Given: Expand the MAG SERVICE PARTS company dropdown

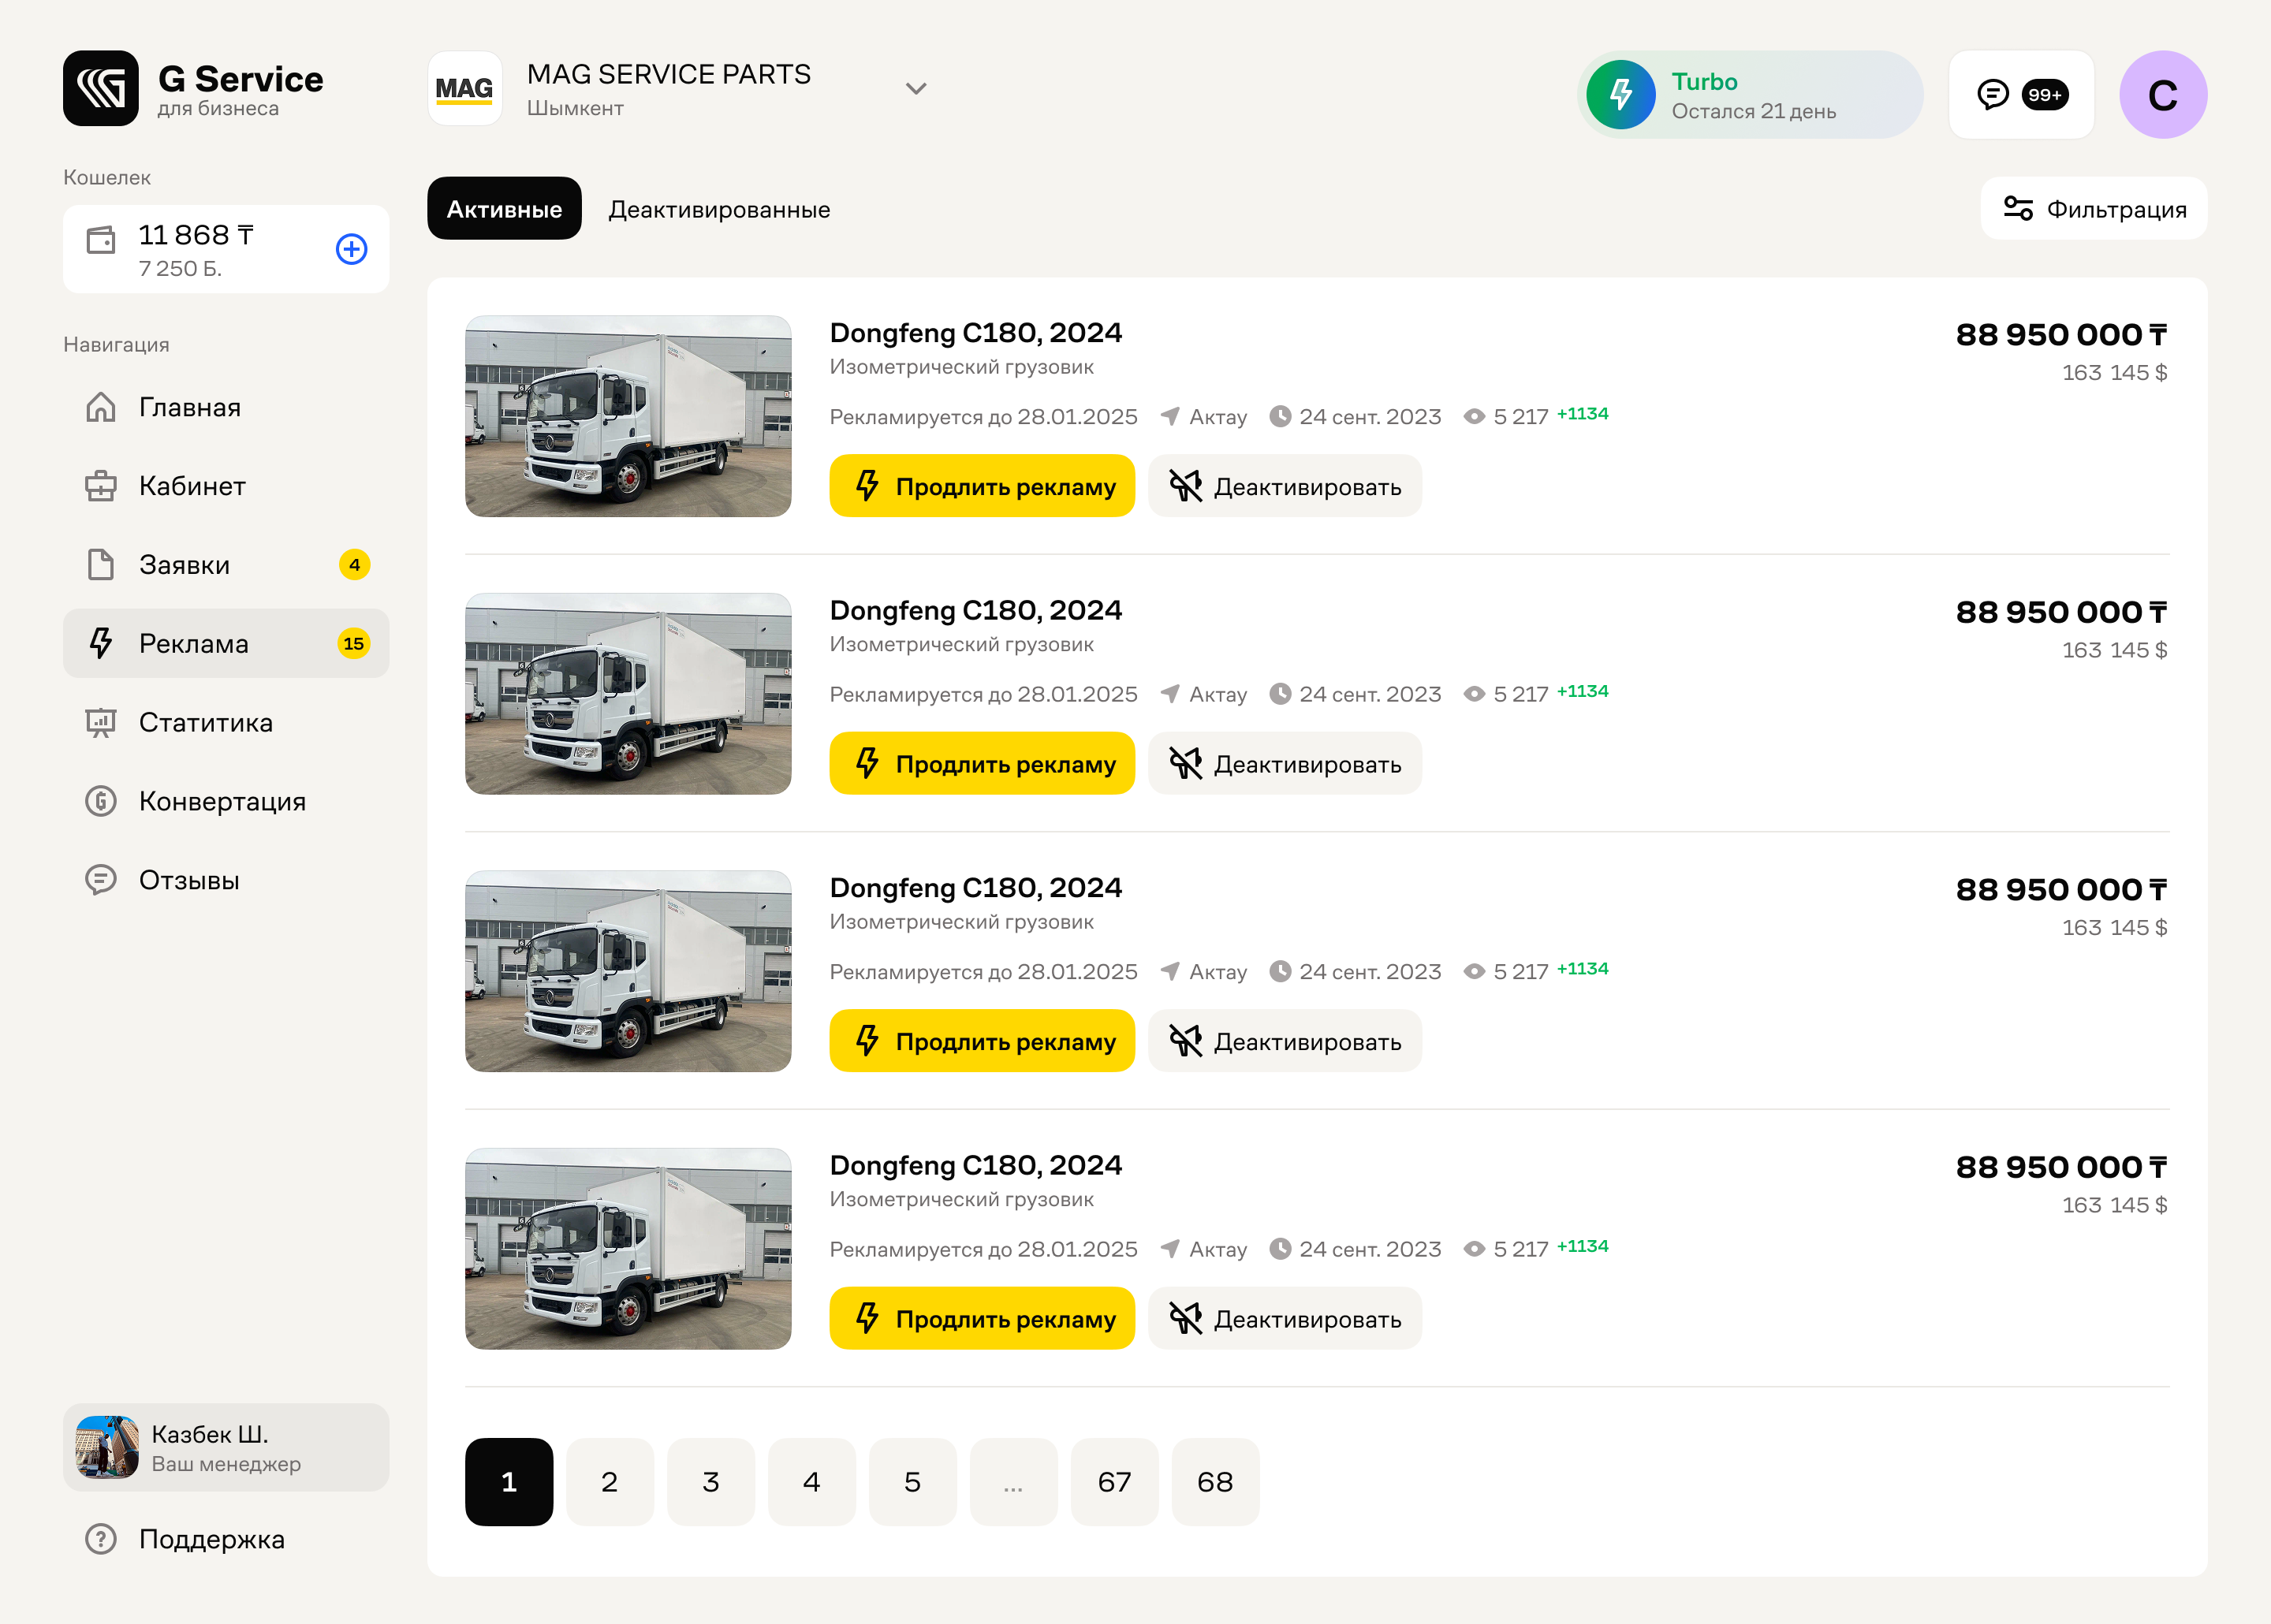Looking at the screenshot, I should 916,89.
